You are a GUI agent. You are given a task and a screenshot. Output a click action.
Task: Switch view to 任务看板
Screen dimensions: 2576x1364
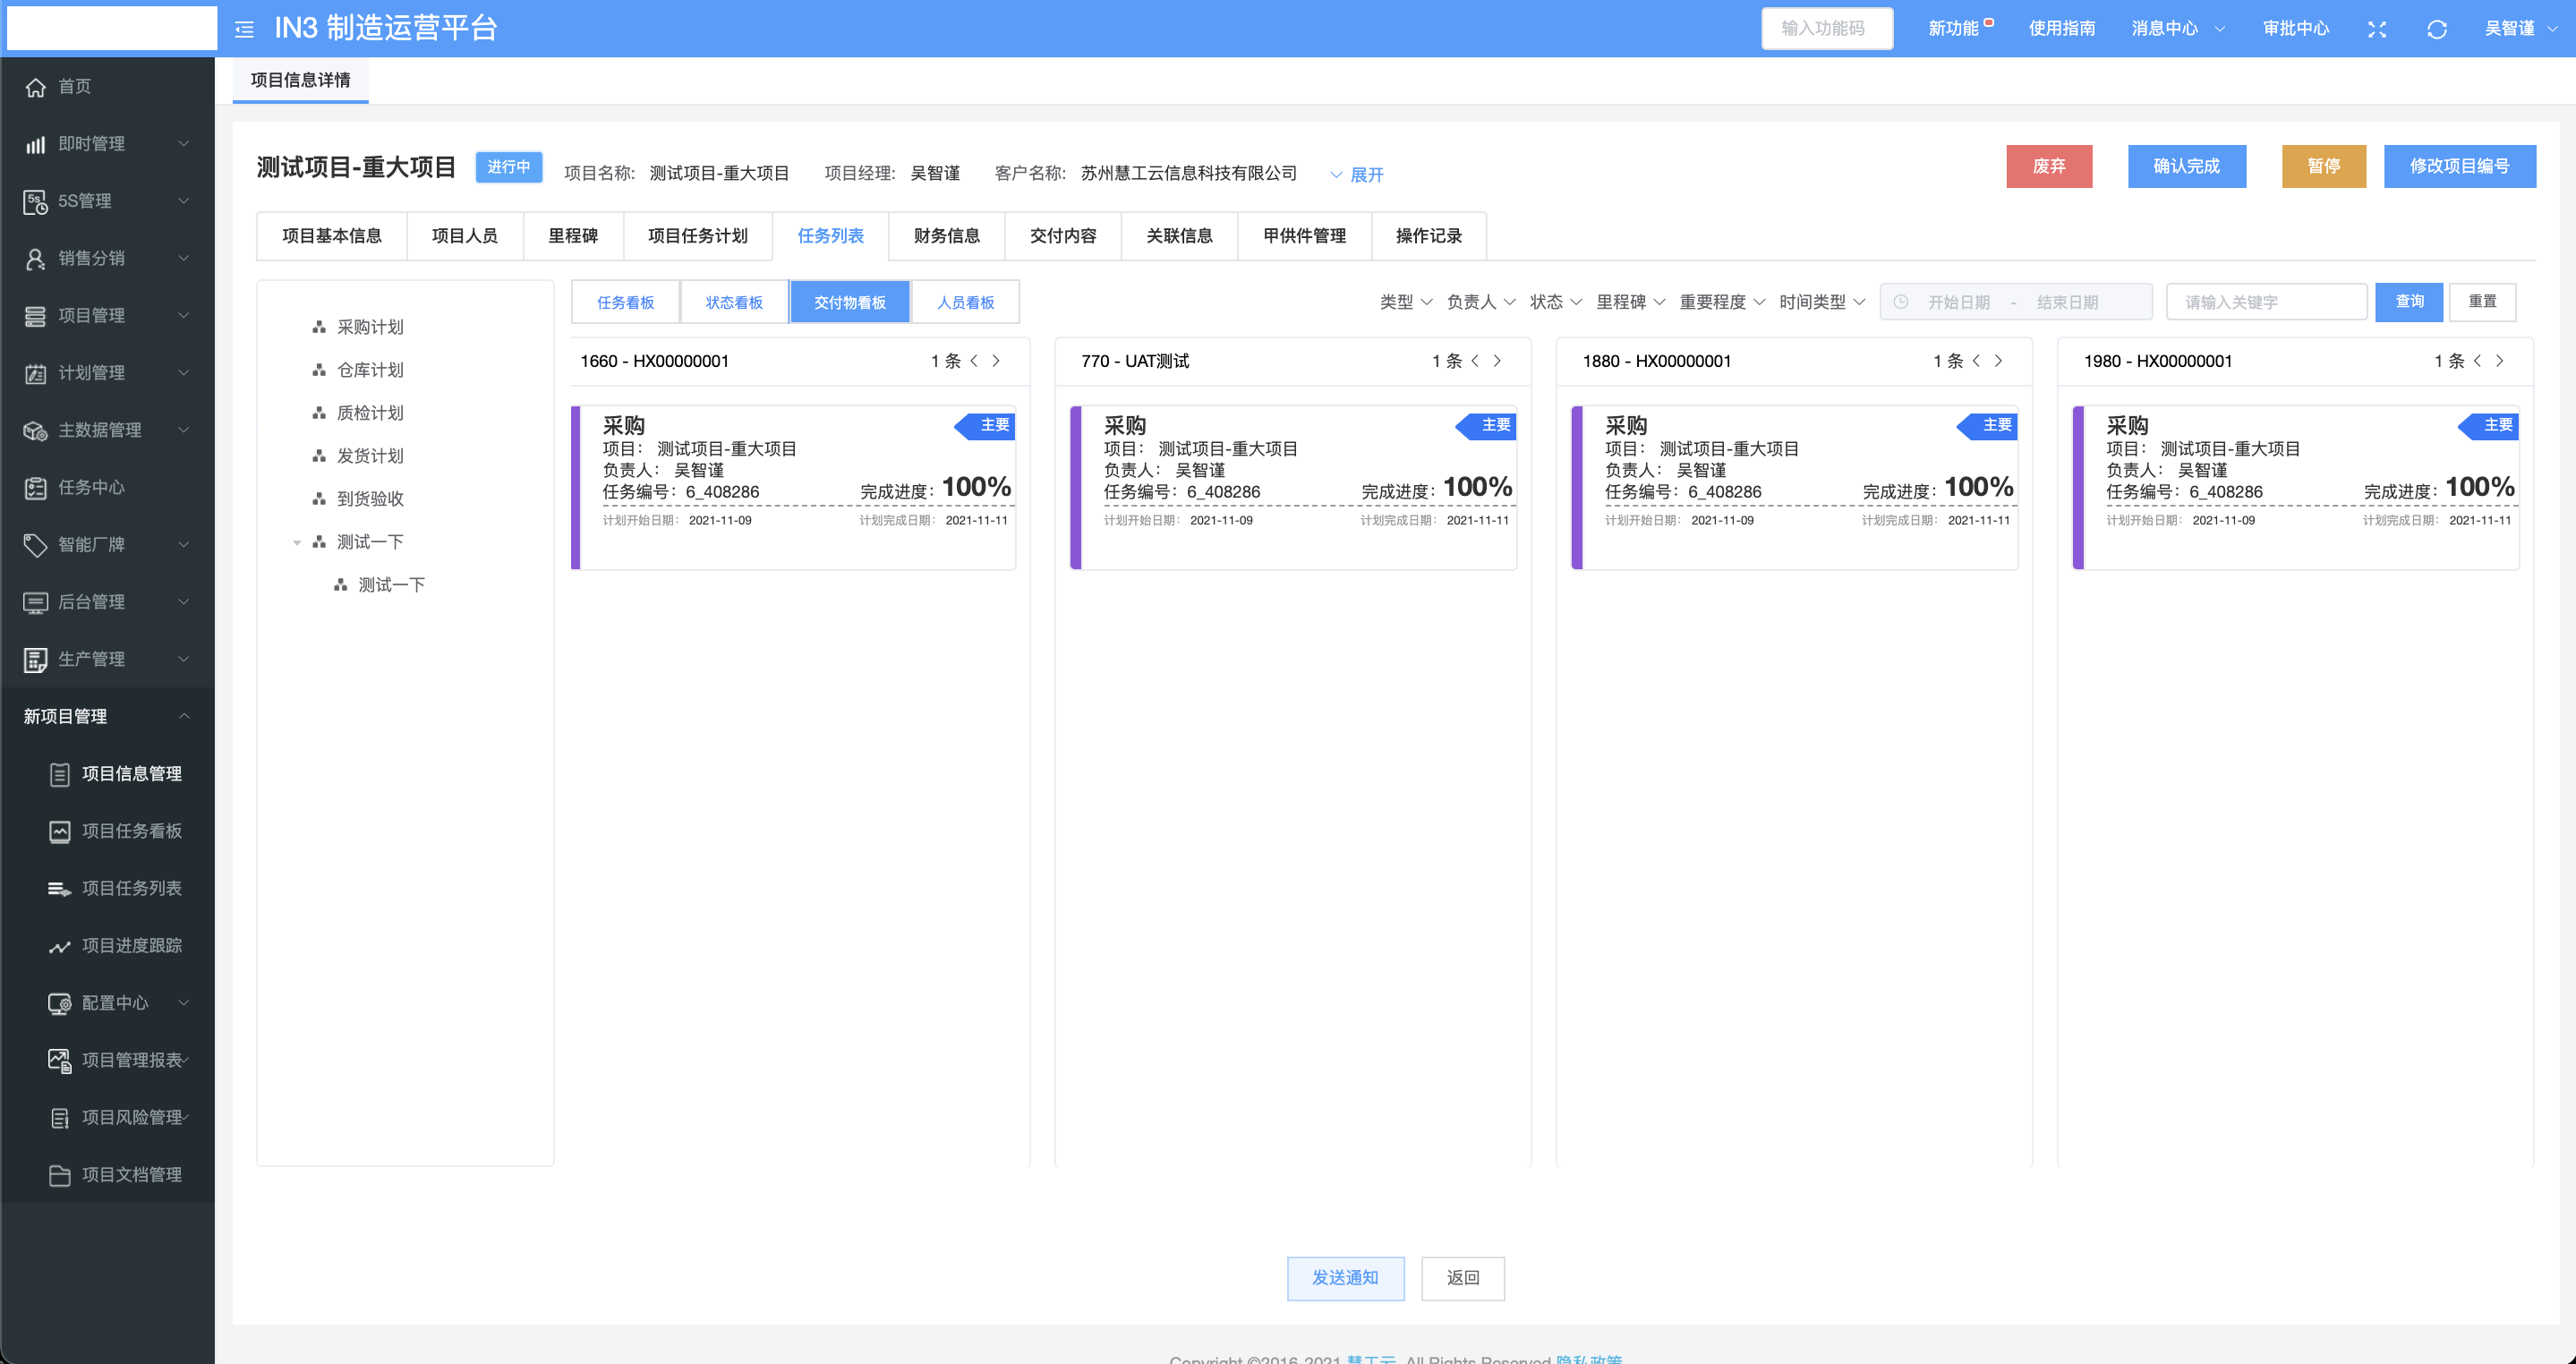pyautogui.click(x=625, y=302)
